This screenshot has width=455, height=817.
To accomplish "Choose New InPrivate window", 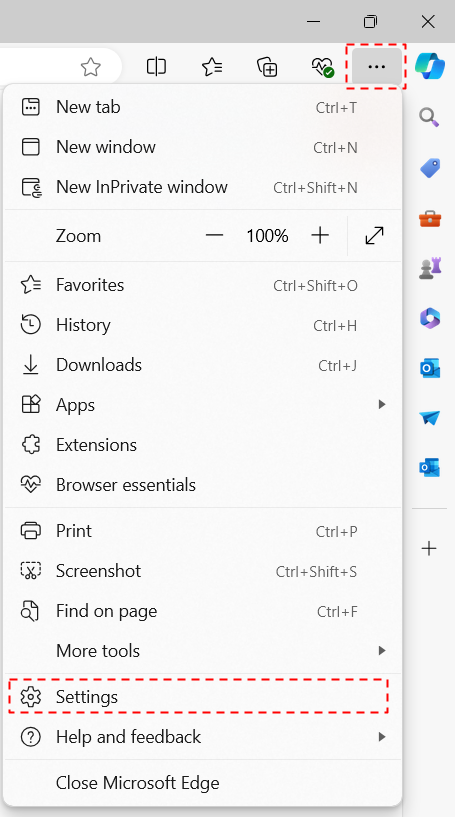I will tap(203, 187).
